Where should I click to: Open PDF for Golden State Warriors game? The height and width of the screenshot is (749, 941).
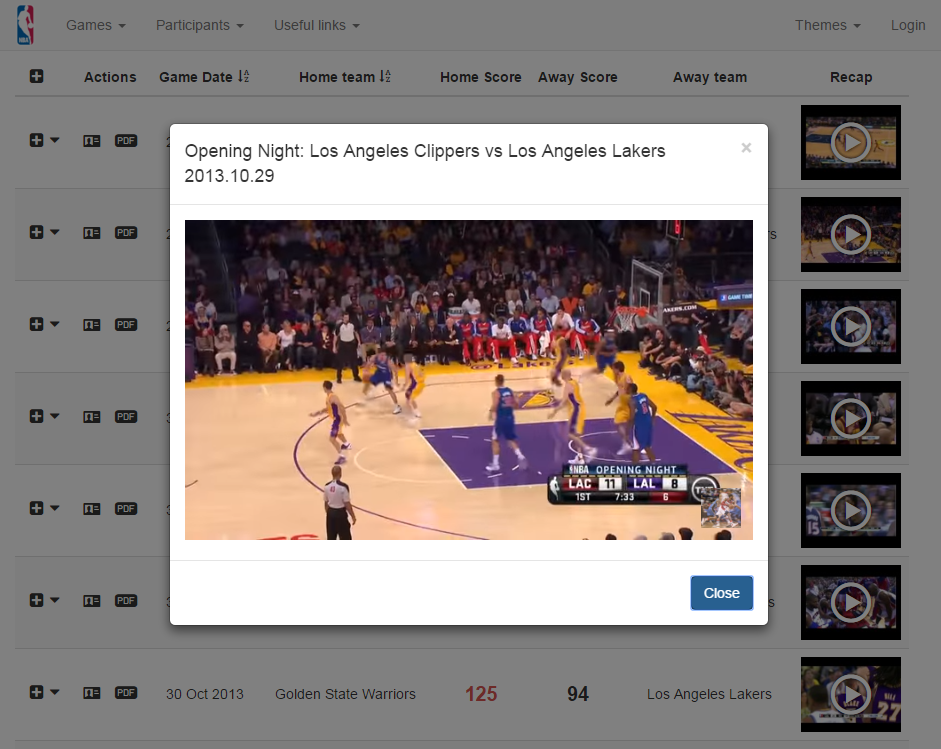tap(125, 693)
